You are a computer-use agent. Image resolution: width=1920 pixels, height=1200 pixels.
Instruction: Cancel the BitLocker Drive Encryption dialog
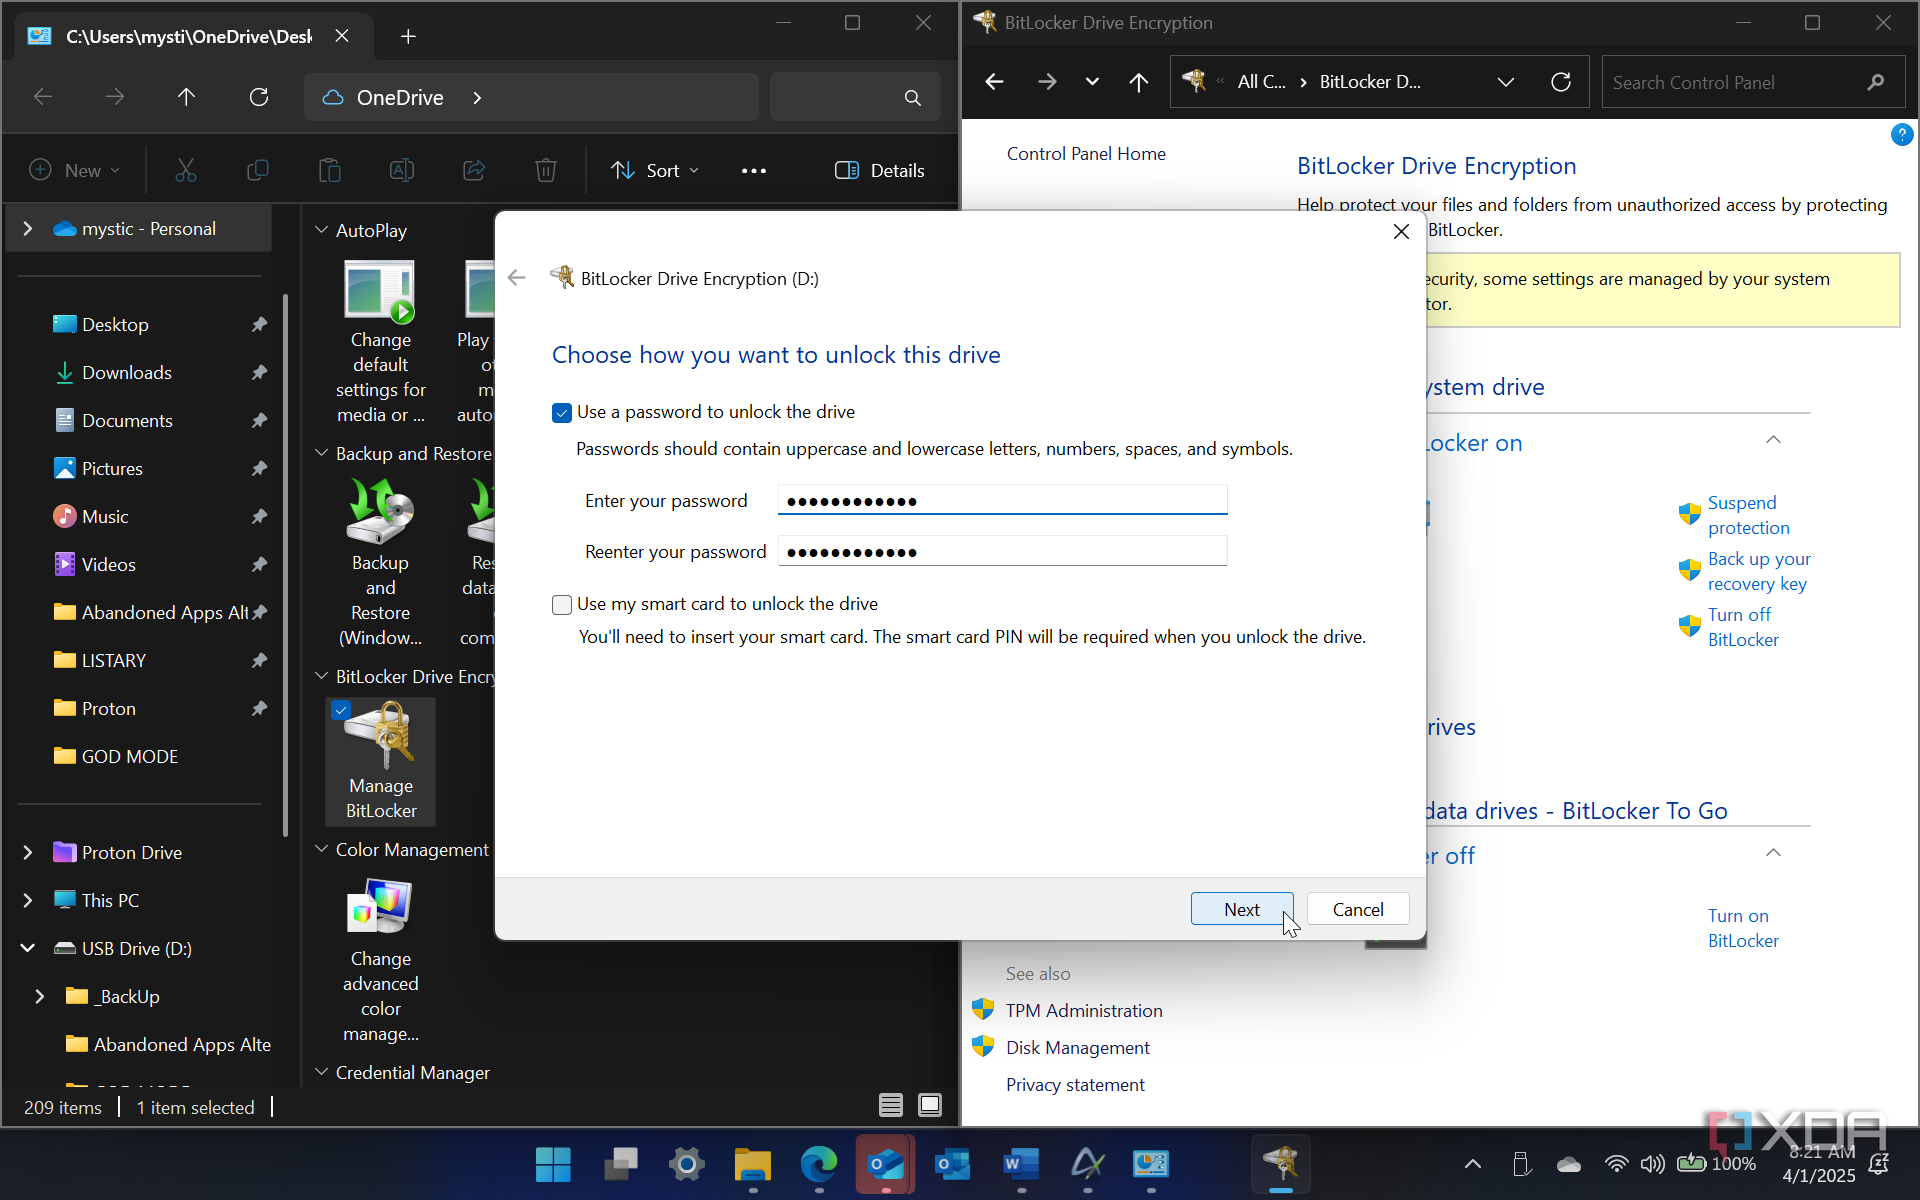[x=1358, y=909]
